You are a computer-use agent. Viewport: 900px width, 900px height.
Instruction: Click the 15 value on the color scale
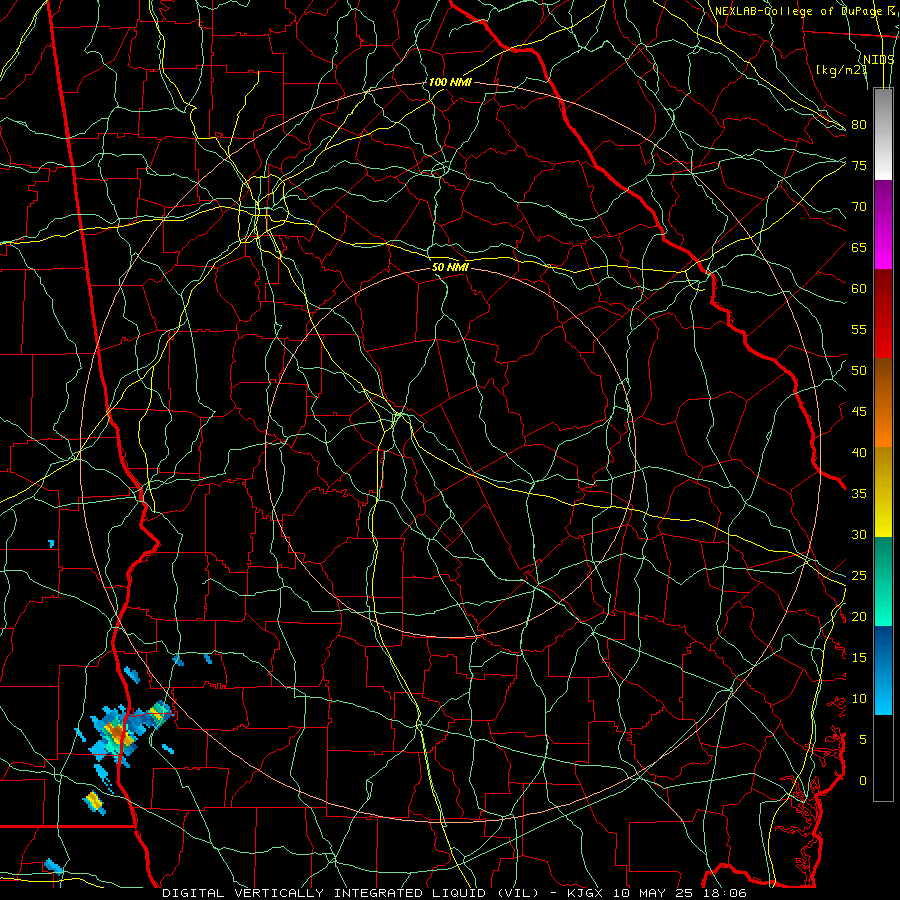pos(859,658)
